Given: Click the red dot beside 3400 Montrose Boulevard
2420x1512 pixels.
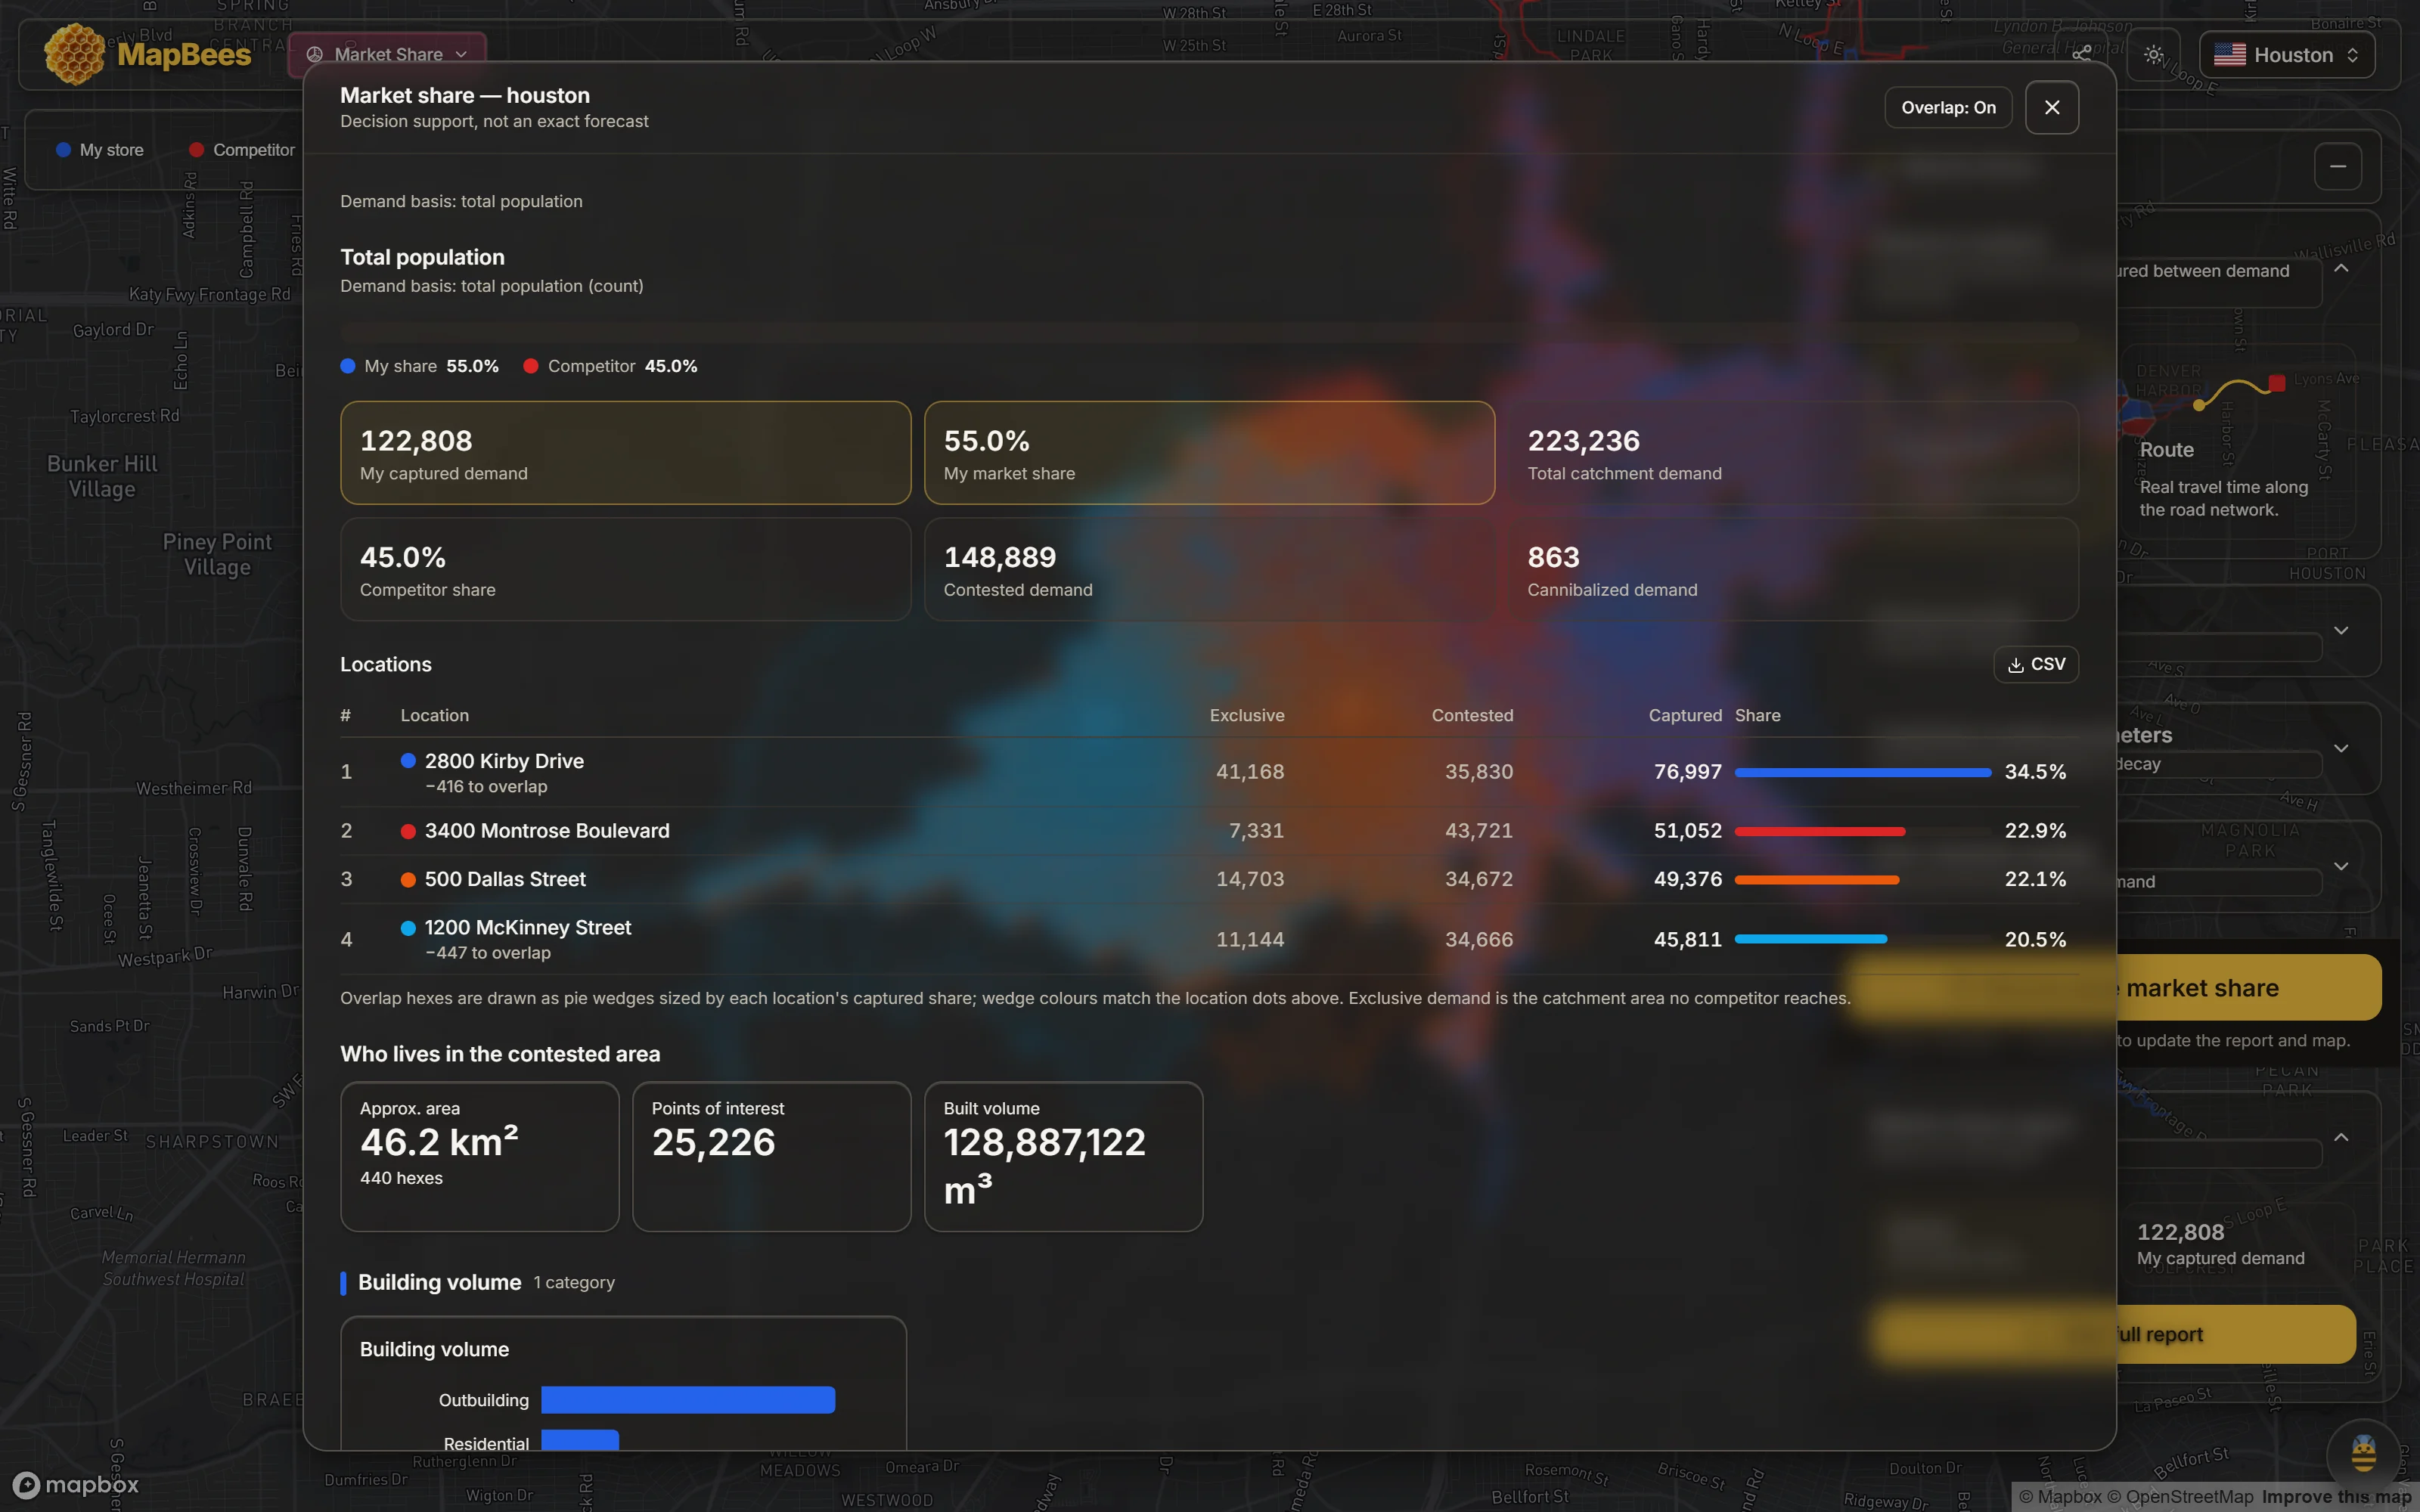Looking at the screenshot, I should 408,831.
